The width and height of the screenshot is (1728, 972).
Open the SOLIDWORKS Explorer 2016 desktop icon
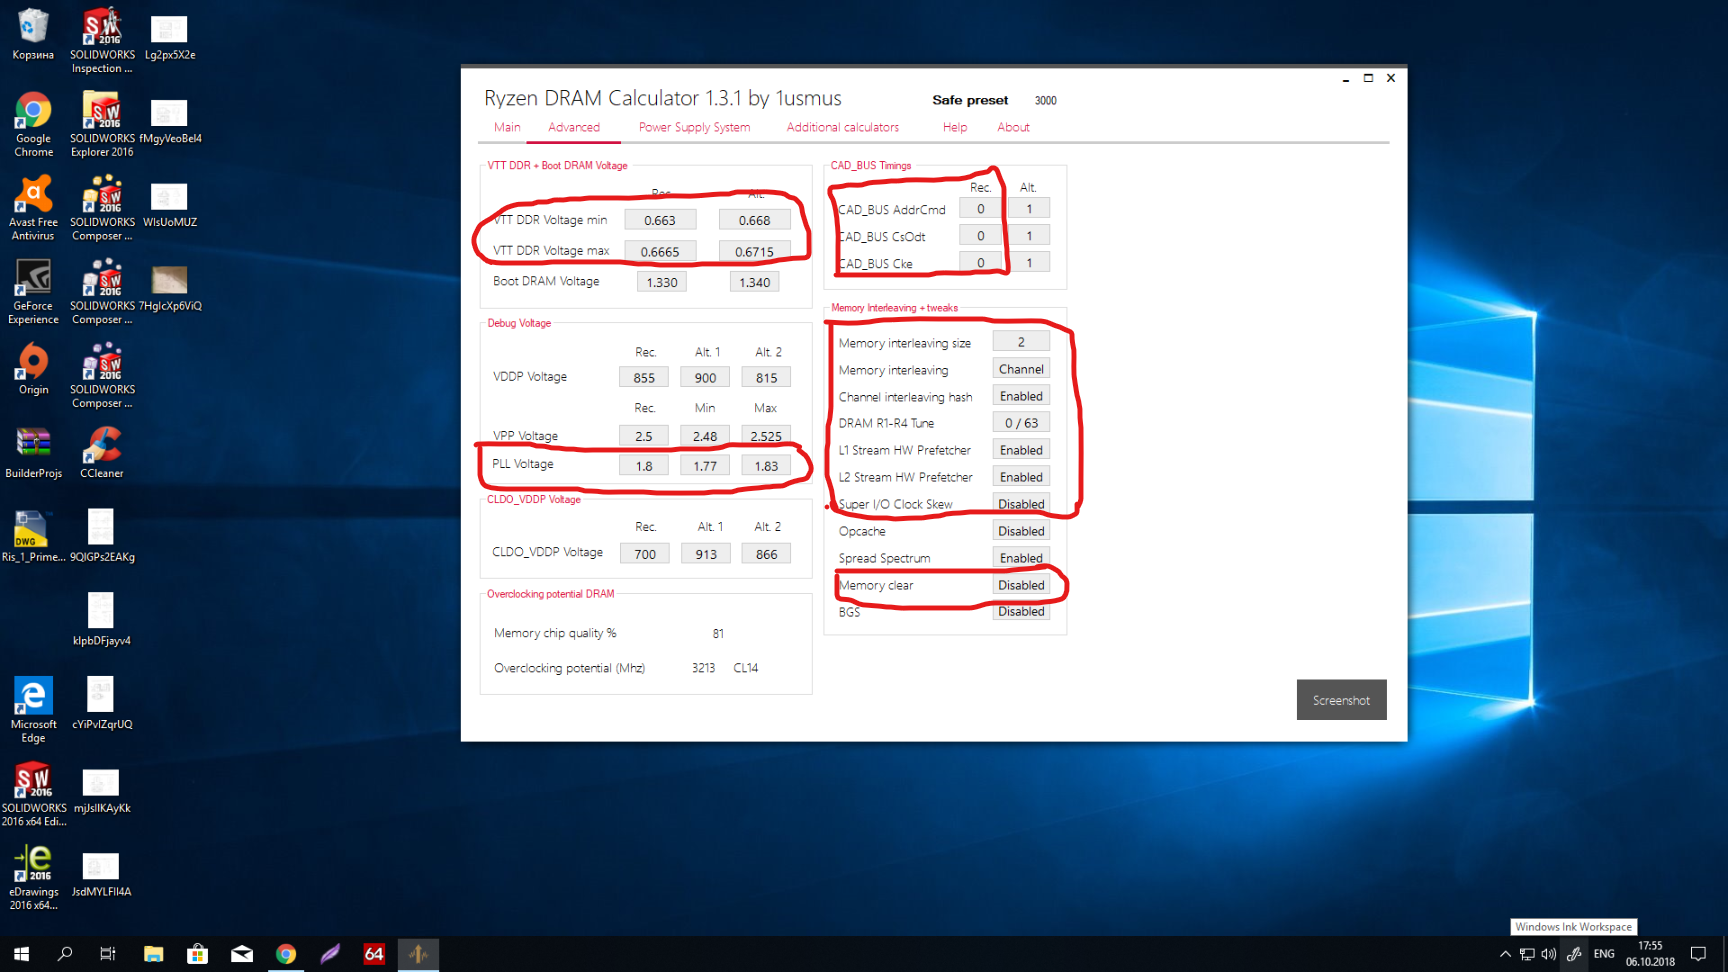pos(102,125)
